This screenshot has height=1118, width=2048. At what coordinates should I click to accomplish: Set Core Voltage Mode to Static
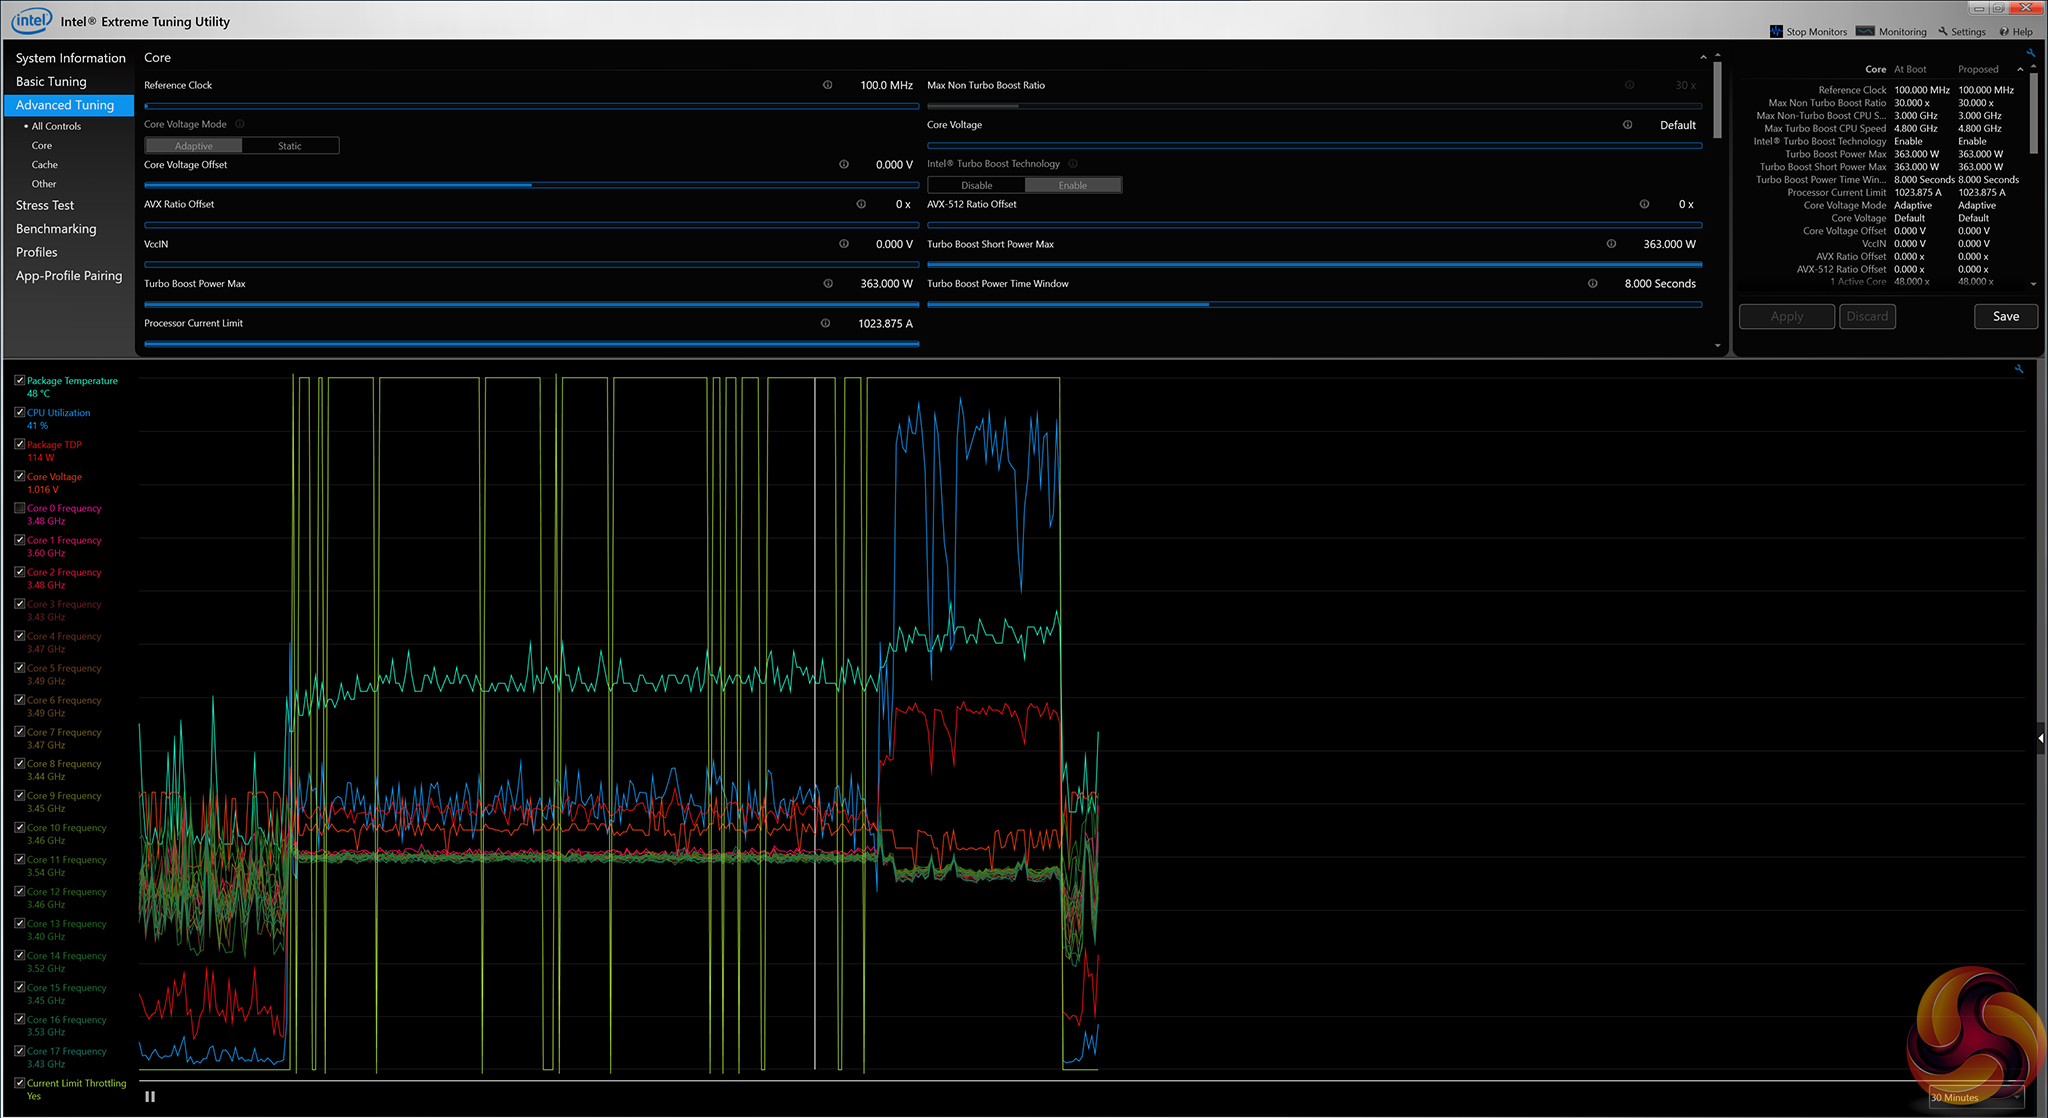coord(290,146)
